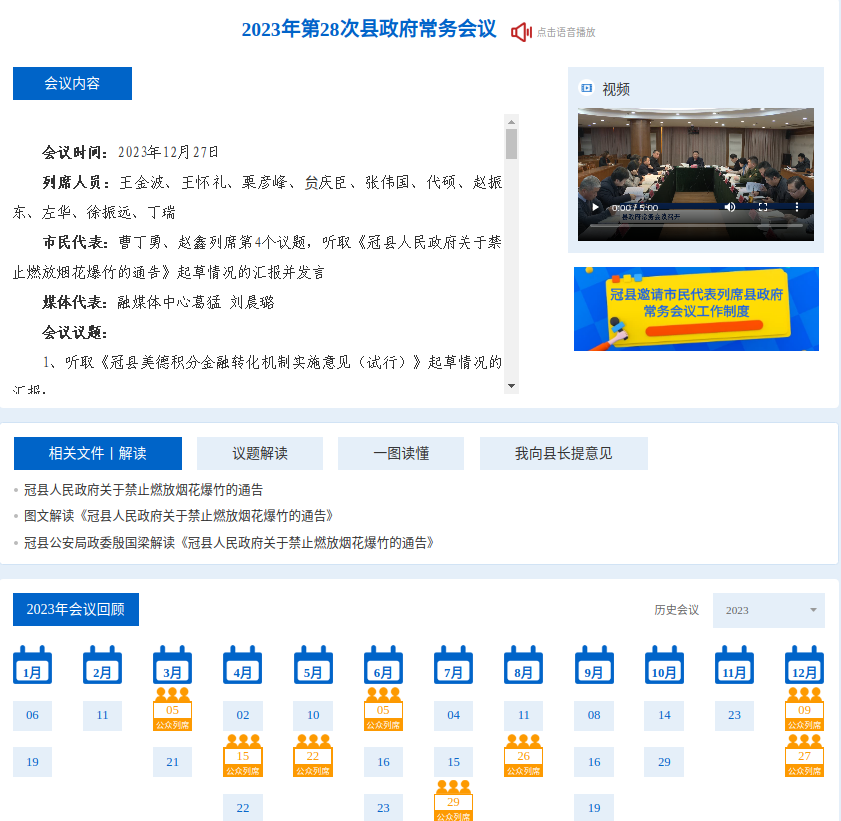This screenshot has width=841, height=821.
Task: Seek on the video progress bar
Action: tap(696, 225)
